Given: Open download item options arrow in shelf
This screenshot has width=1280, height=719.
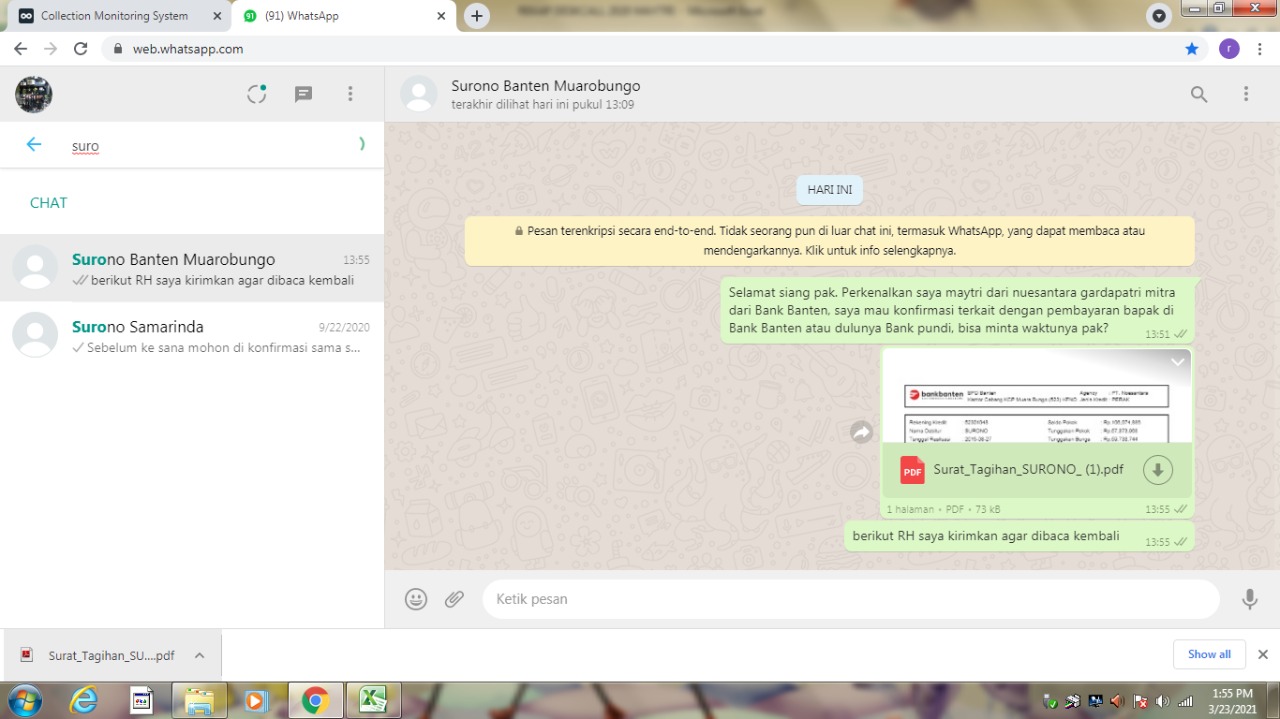Looking at the screenshot, I should (199, 656).
